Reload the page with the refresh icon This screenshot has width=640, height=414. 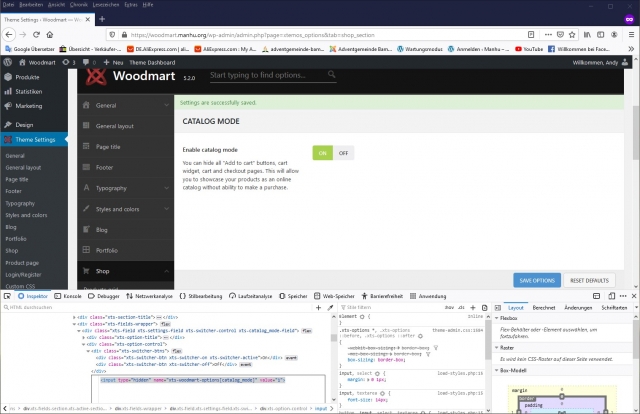click(36, 35)
